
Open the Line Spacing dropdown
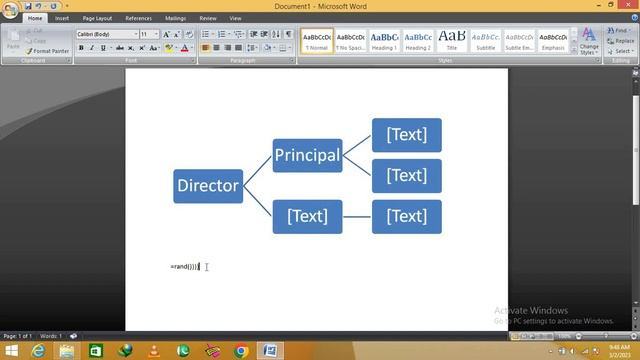click(x=252, y=48)
